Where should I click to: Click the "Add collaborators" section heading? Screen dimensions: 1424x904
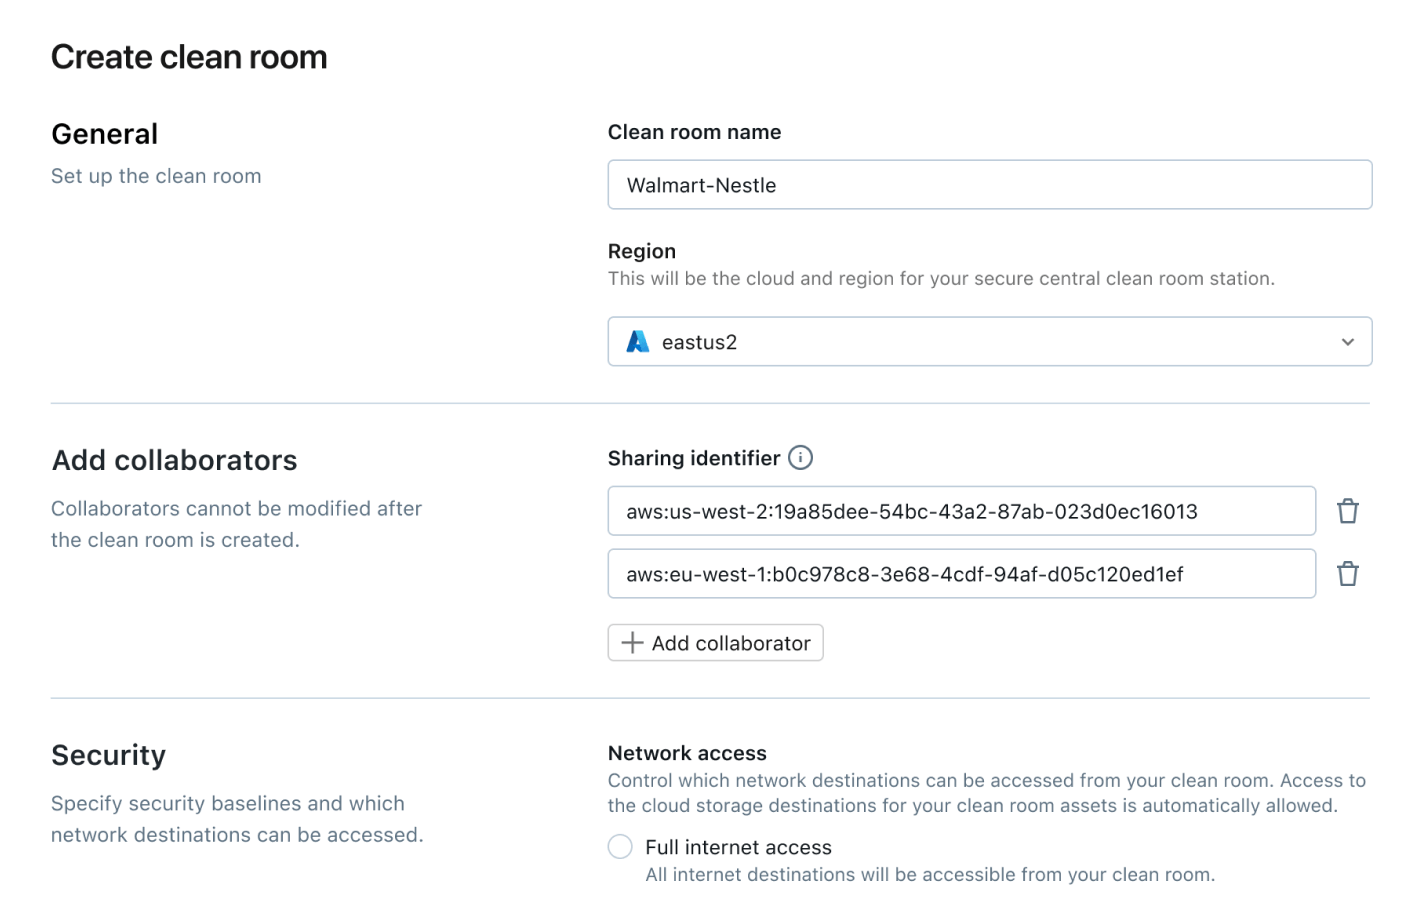point(174,460)
